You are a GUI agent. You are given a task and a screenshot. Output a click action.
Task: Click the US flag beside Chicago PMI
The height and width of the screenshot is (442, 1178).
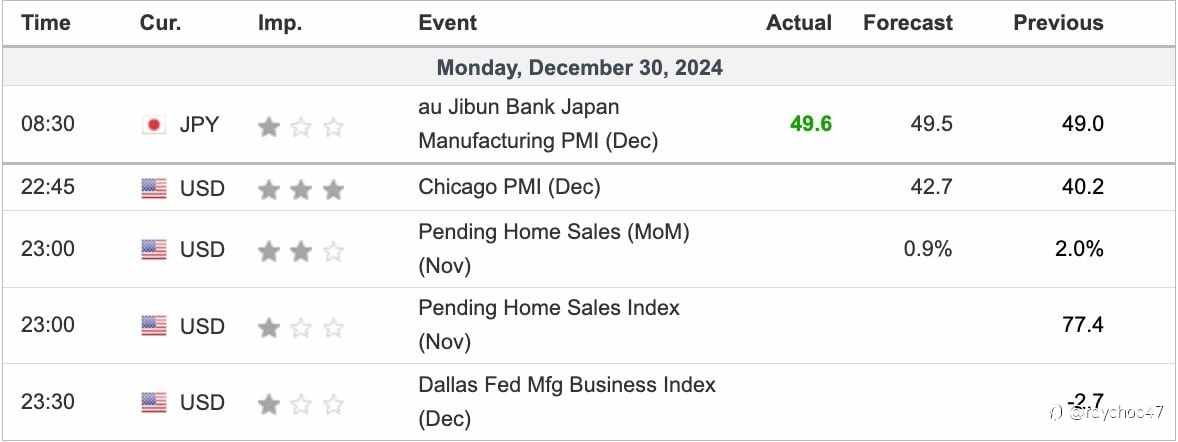pyautogui.click(x=154, y=188)
